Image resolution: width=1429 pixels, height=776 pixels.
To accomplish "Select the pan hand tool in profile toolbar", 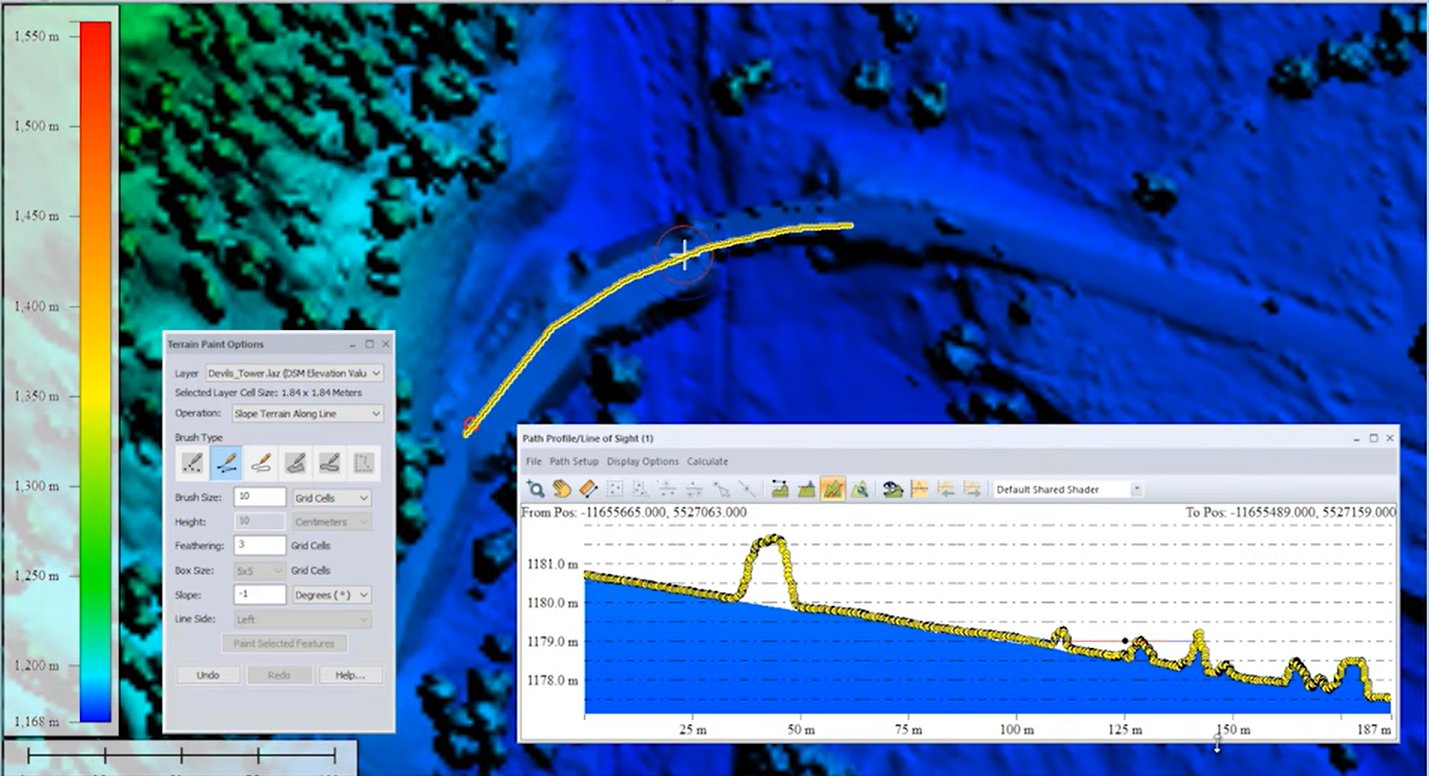I will [x=562, y=489].
